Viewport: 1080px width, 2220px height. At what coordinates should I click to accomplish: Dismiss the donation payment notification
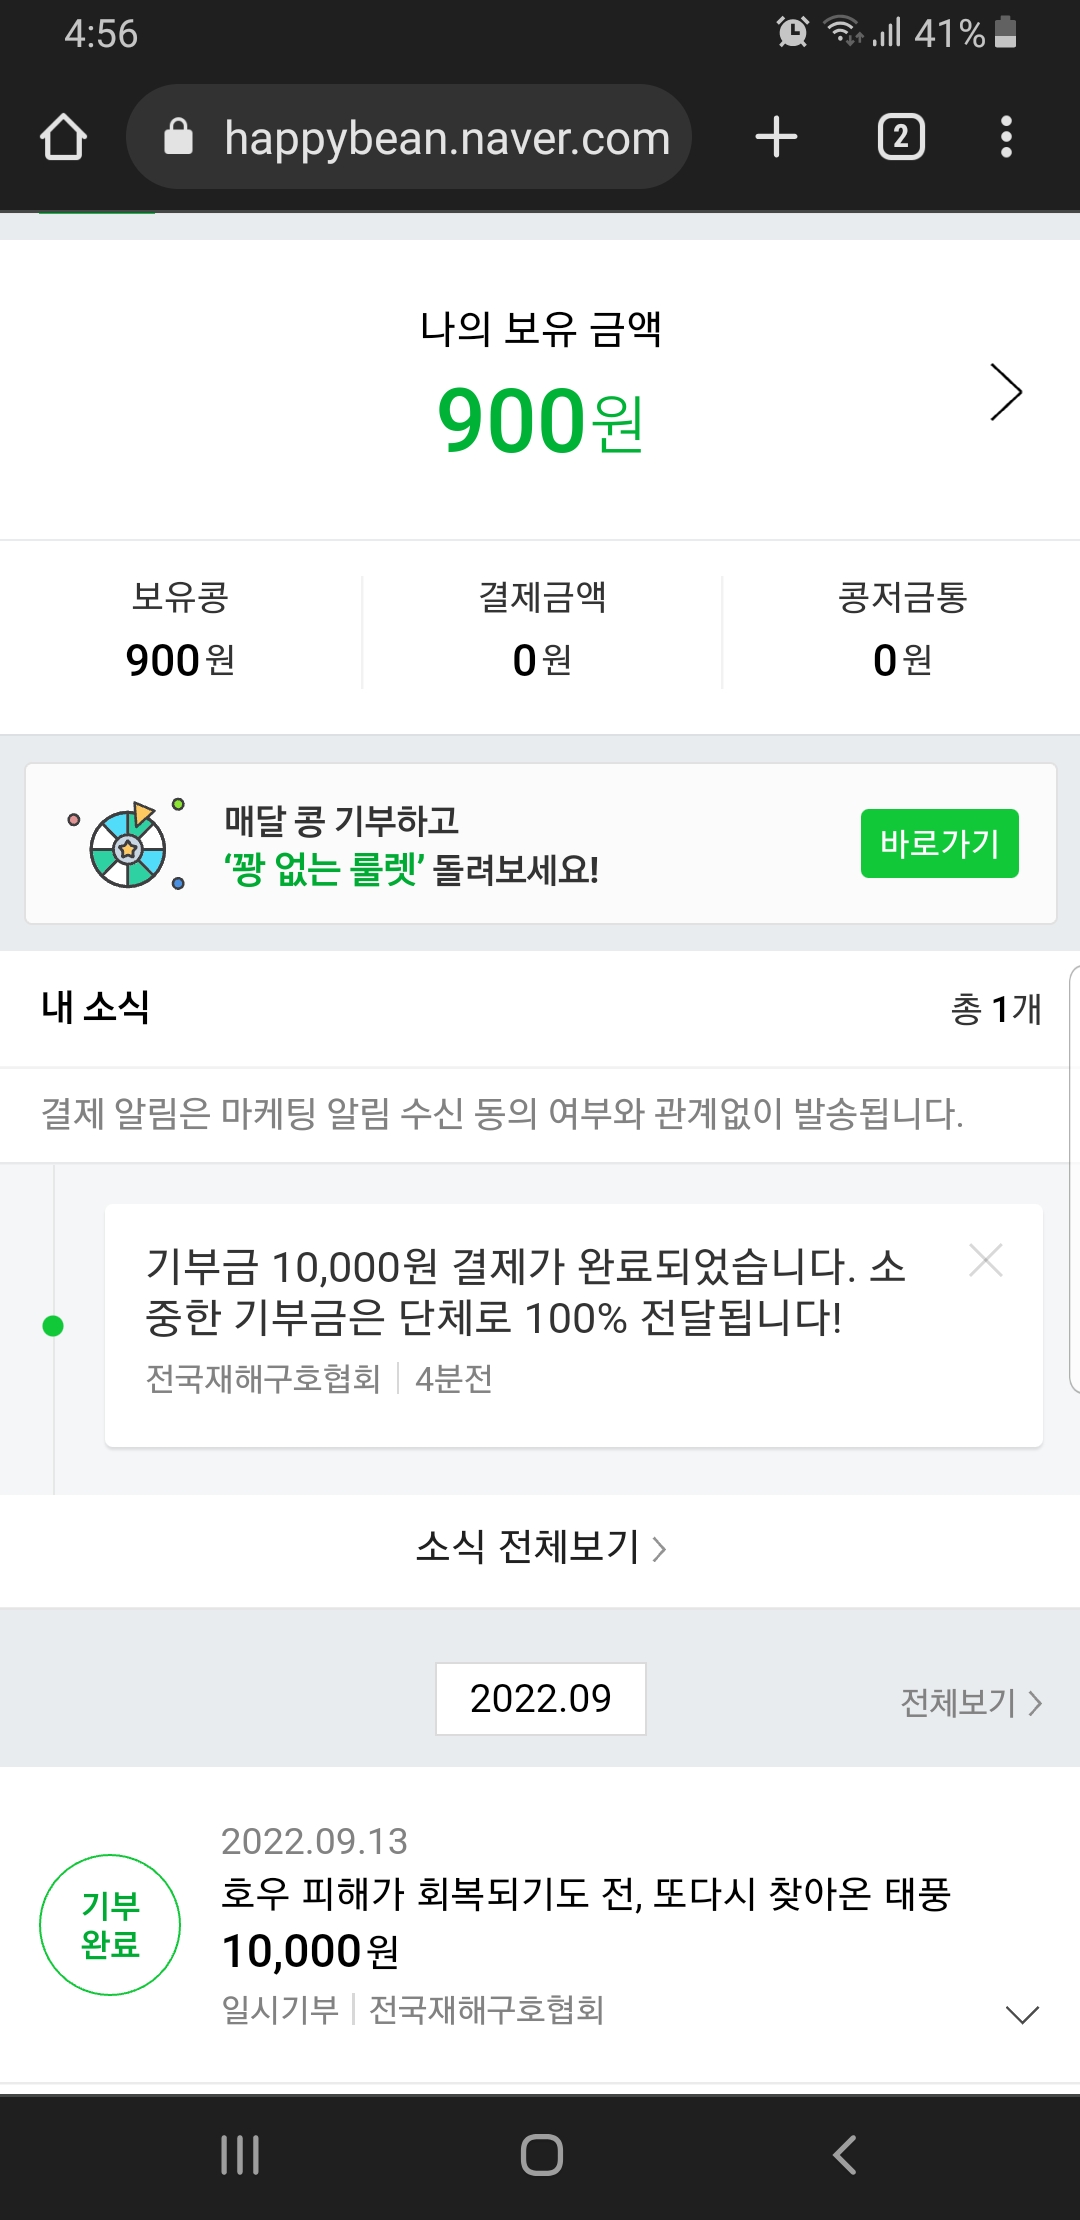[986, 1261]
